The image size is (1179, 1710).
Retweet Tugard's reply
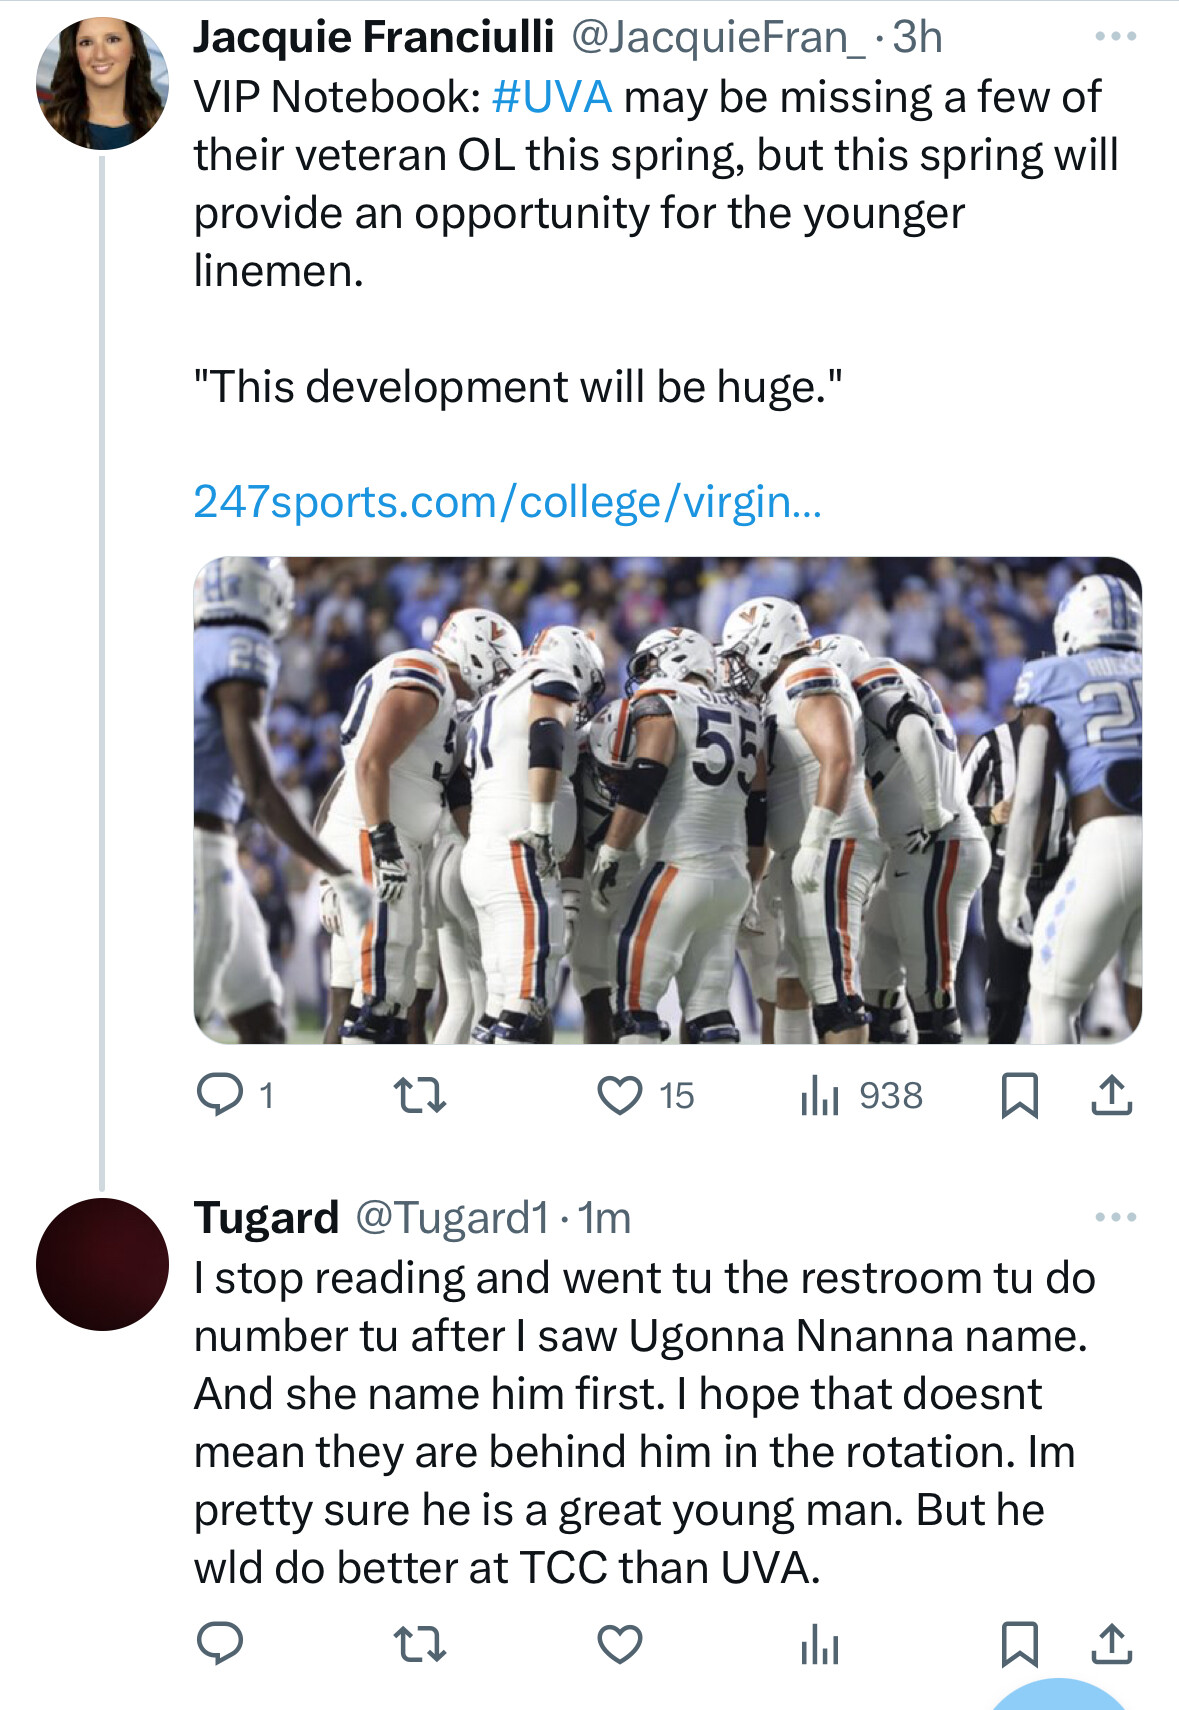click(x=420, y=1644)
